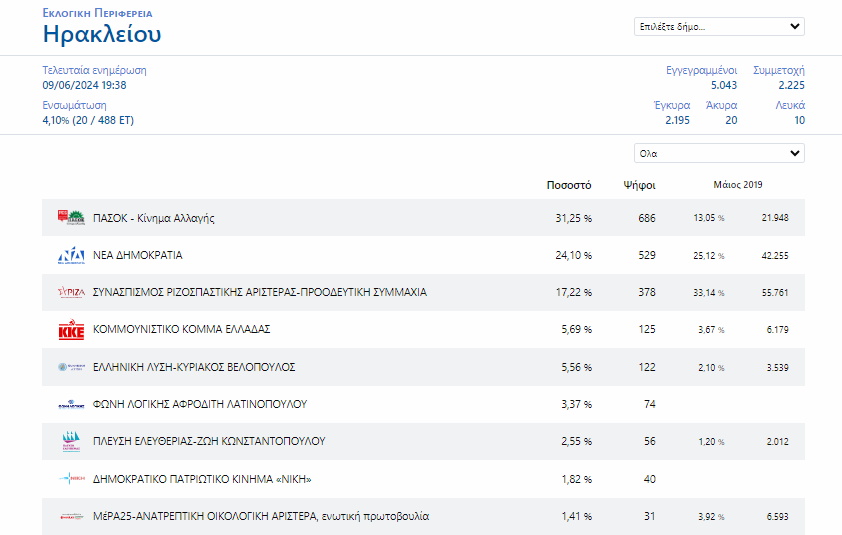The height and width of the screenshot is (535, 842).
Task: Click the ΠΑΣΟΚ party logo icon
Action: coord(71,218)
